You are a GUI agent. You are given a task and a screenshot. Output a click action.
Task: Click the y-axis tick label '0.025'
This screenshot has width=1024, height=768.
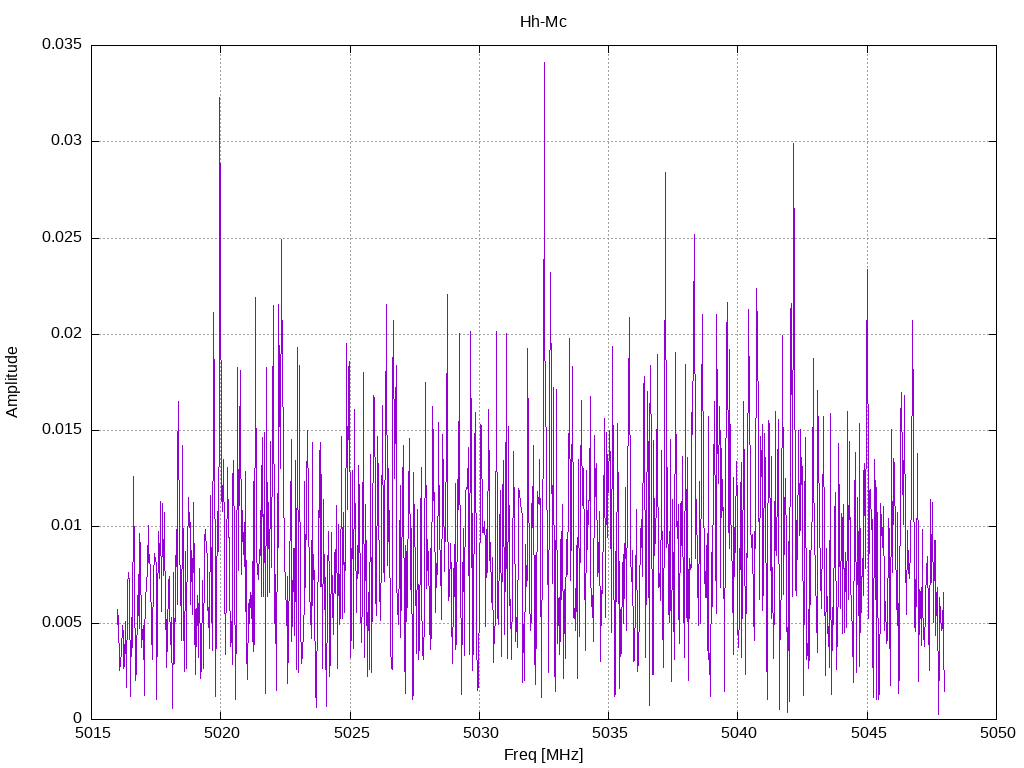[62, 237]
